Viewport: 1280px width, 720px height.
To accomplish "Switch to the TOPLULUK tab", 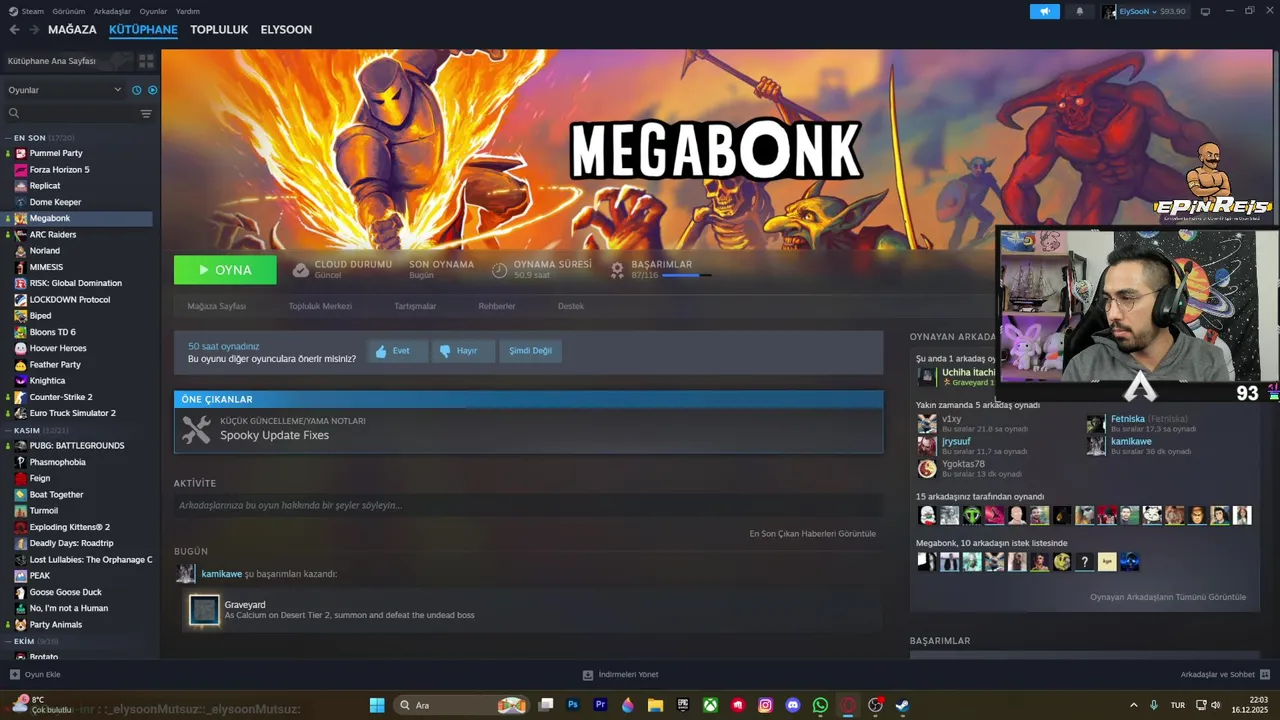I will pos(219,30).
